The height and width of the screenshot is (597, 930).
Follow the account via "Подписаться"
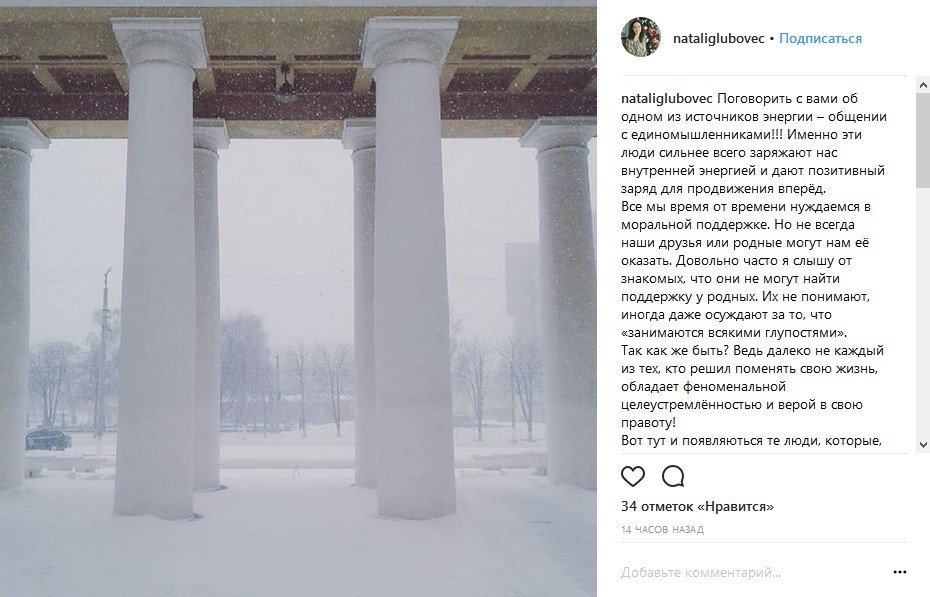pos(820,39)
